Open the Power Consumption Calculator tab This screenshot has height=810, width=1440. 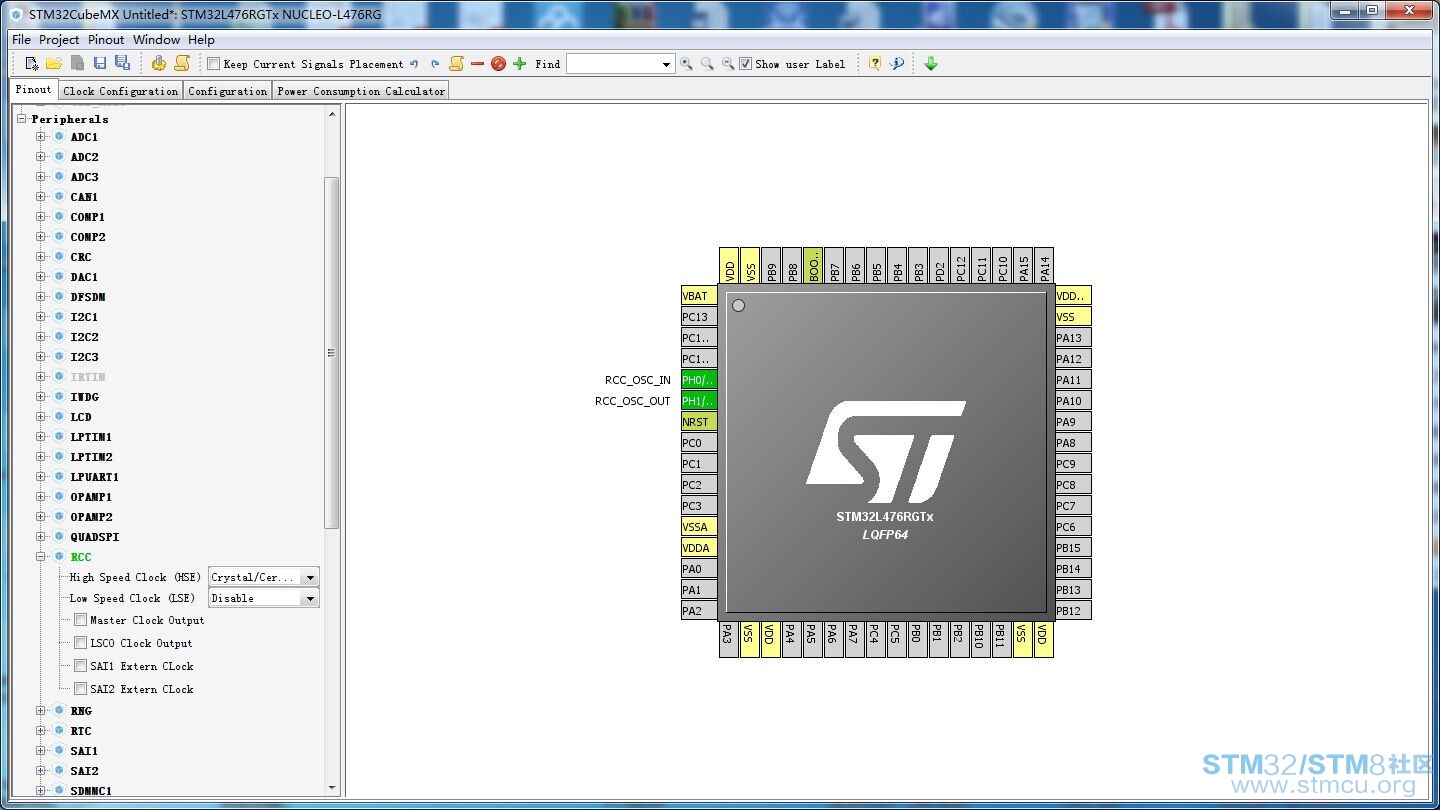coord(361,91)
